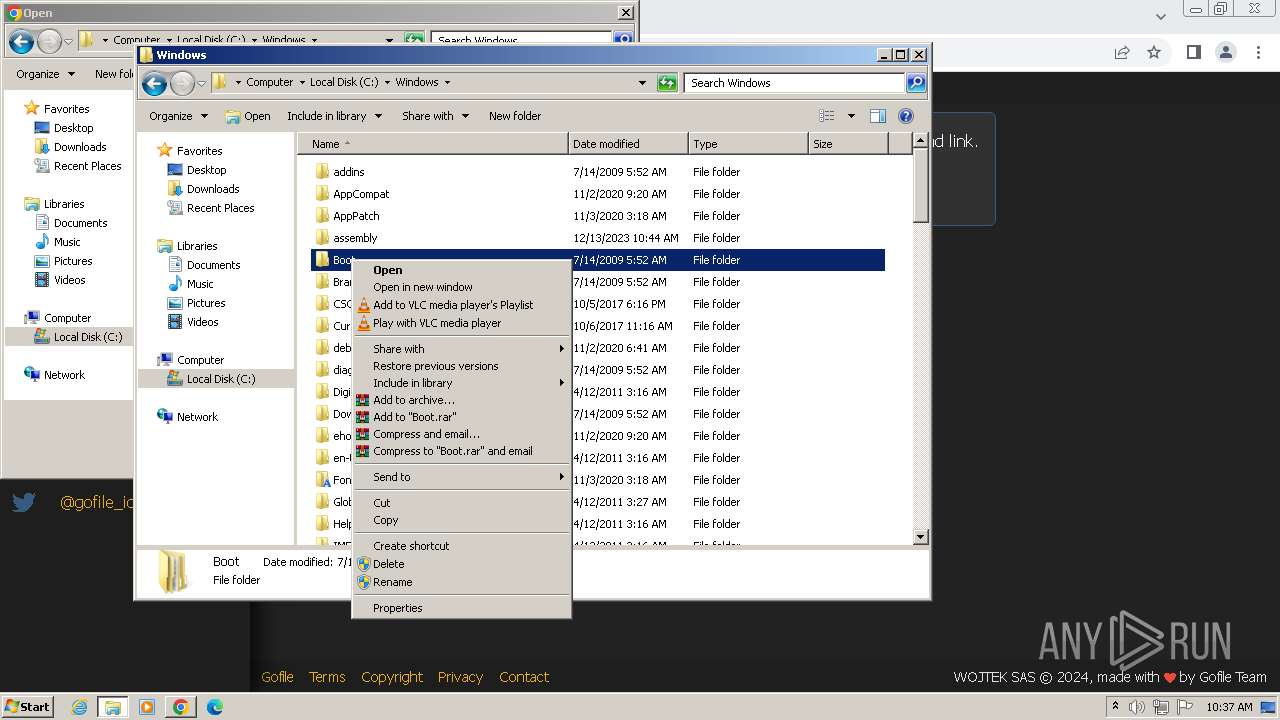Click the Chrome profile avatar icon
This screenshot has width=1280, height=720.
click(1225, 52)
